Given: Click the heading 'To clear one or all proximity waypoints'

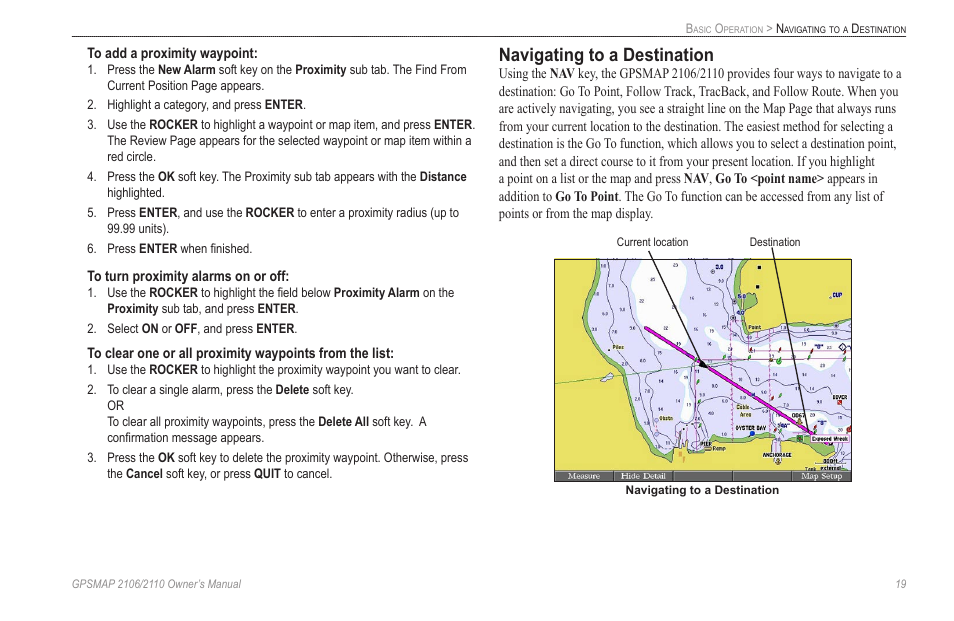Looking at the screenshot, I should (x=240, y=353).
